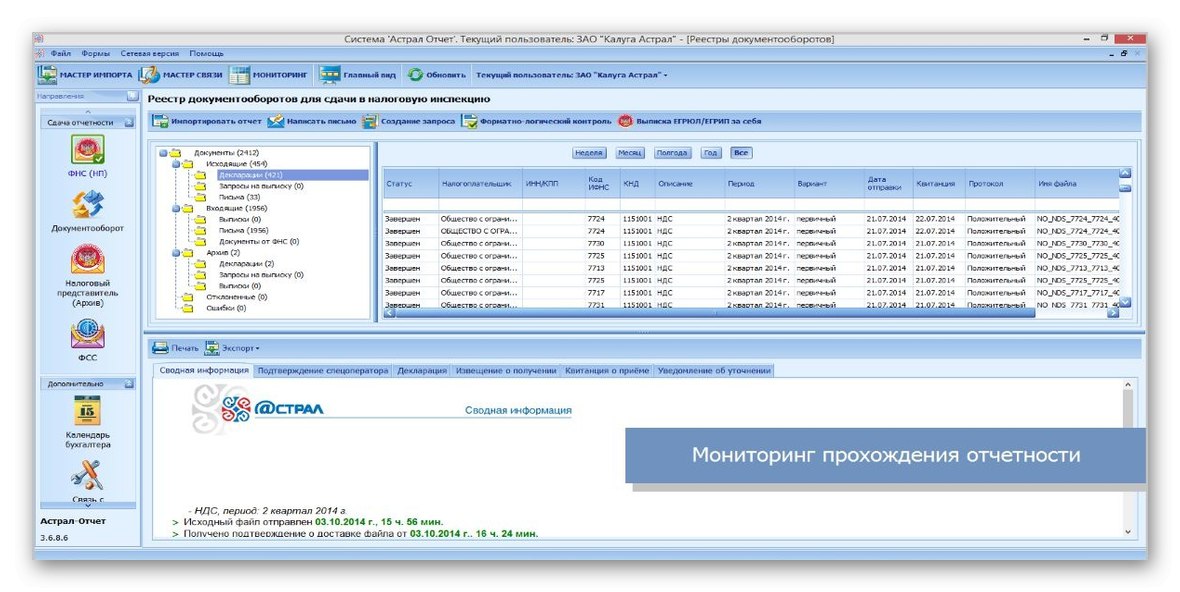The width and height of the screenshot is (1180, 592).
Task: Open Мониторинг from the main toolbar
Action: coord(269,75)
